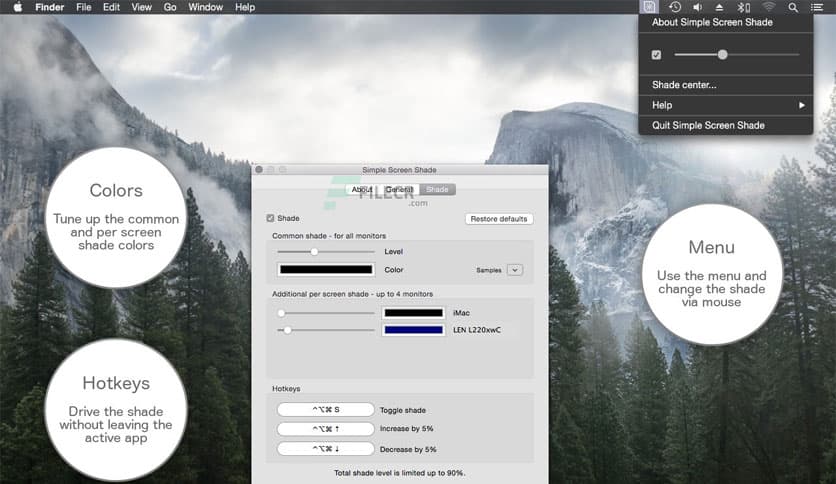Open the Finder menu
The width and height of the screenshot is (836, 484).
[x=50, y=7]
